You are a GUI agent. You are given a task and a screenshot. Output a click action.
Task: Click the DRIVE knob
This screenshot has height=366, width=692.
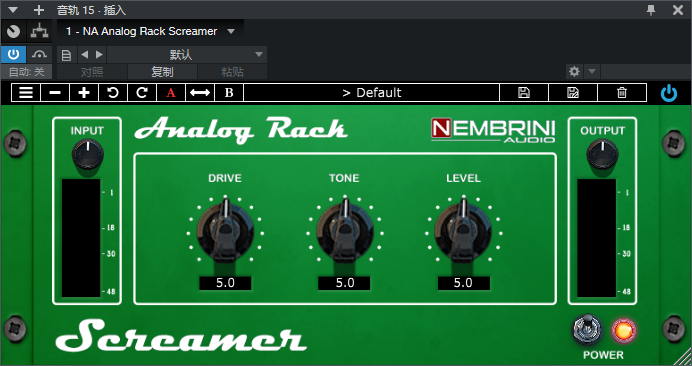coord(225,230)
